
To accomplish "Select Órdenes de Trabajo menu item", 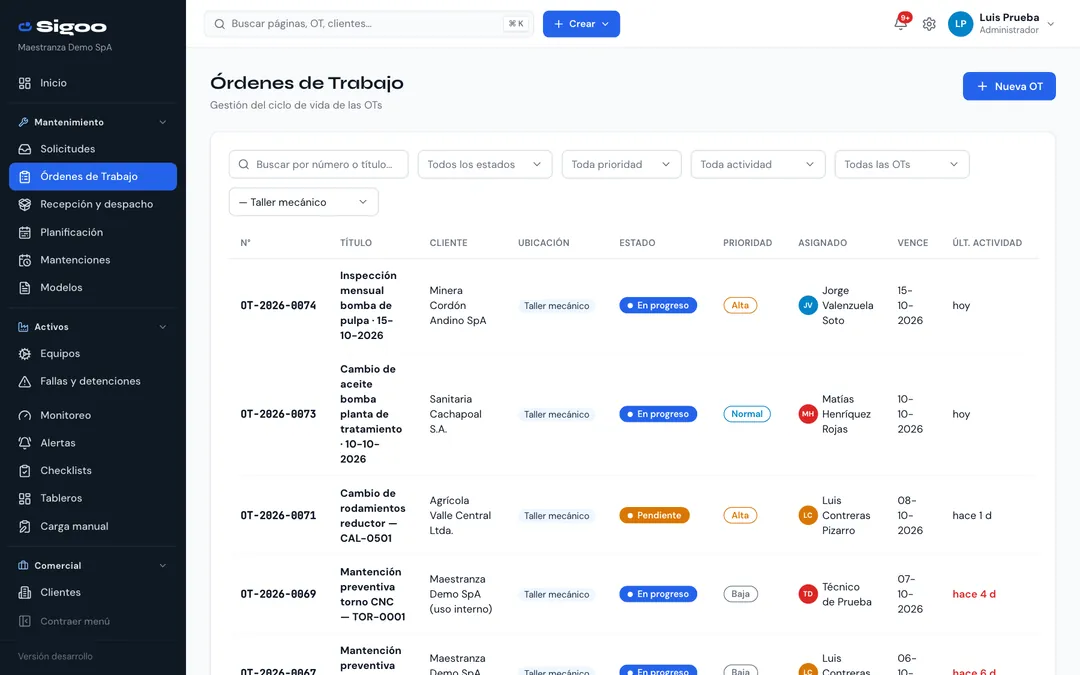I will point(93,176).
